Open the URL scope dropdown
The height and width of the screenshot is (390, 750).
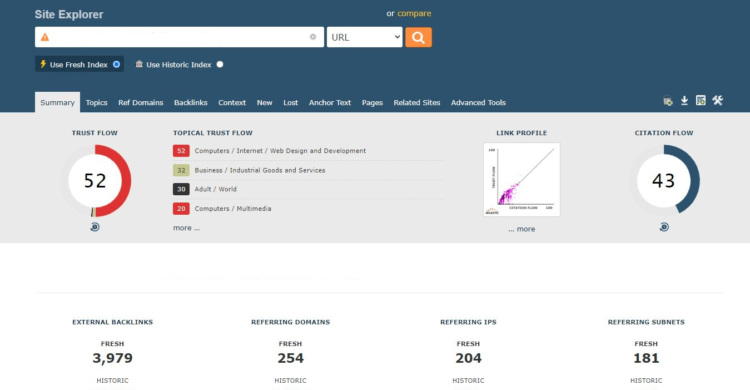364,37
